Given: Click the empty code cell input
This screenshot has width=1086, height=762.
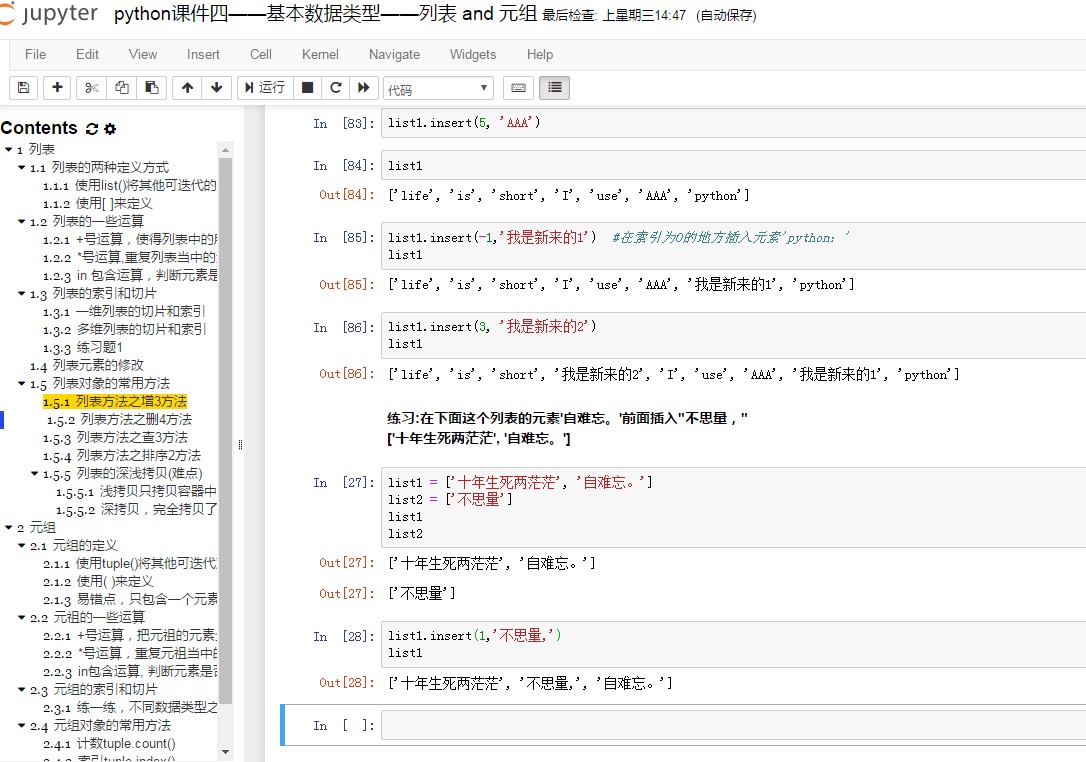Looking at the screenshot, I should coord(733,725).
